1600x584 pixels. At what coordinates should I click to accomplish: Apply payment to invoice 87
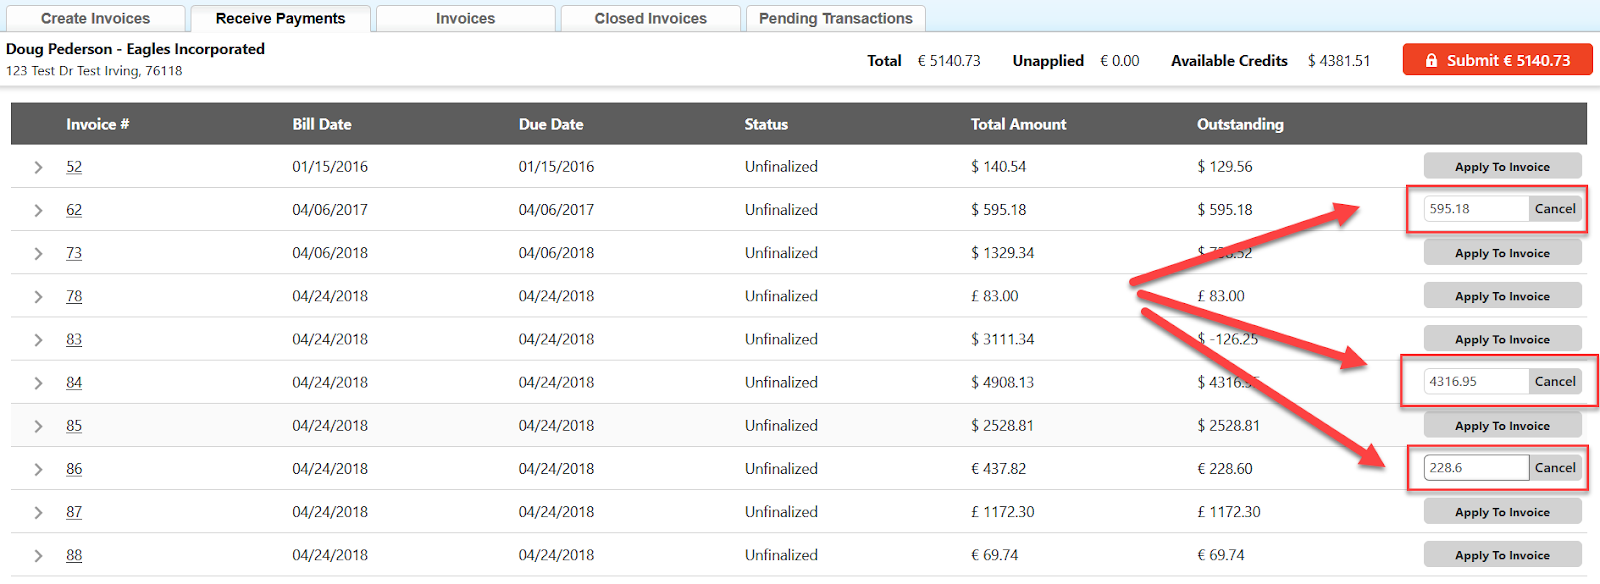[x=1502, y=511]
